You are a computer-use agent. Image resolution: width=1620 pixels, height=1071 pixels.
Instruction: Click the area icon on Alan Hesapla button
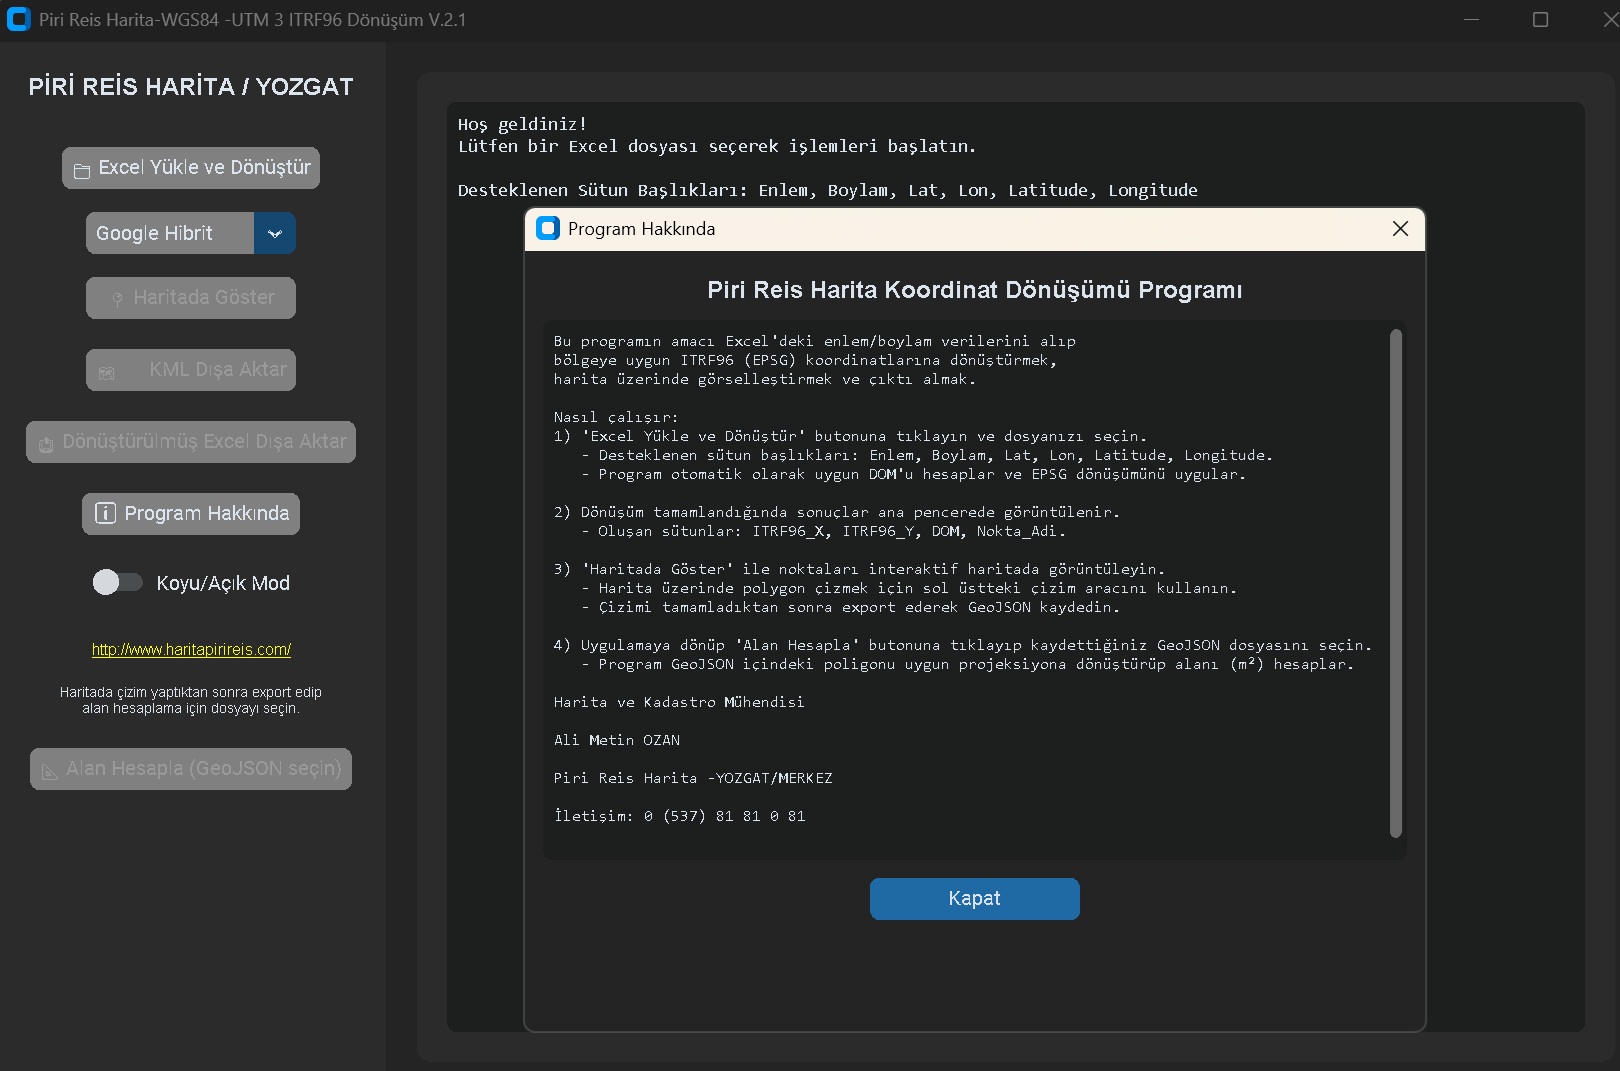(49, 771)
